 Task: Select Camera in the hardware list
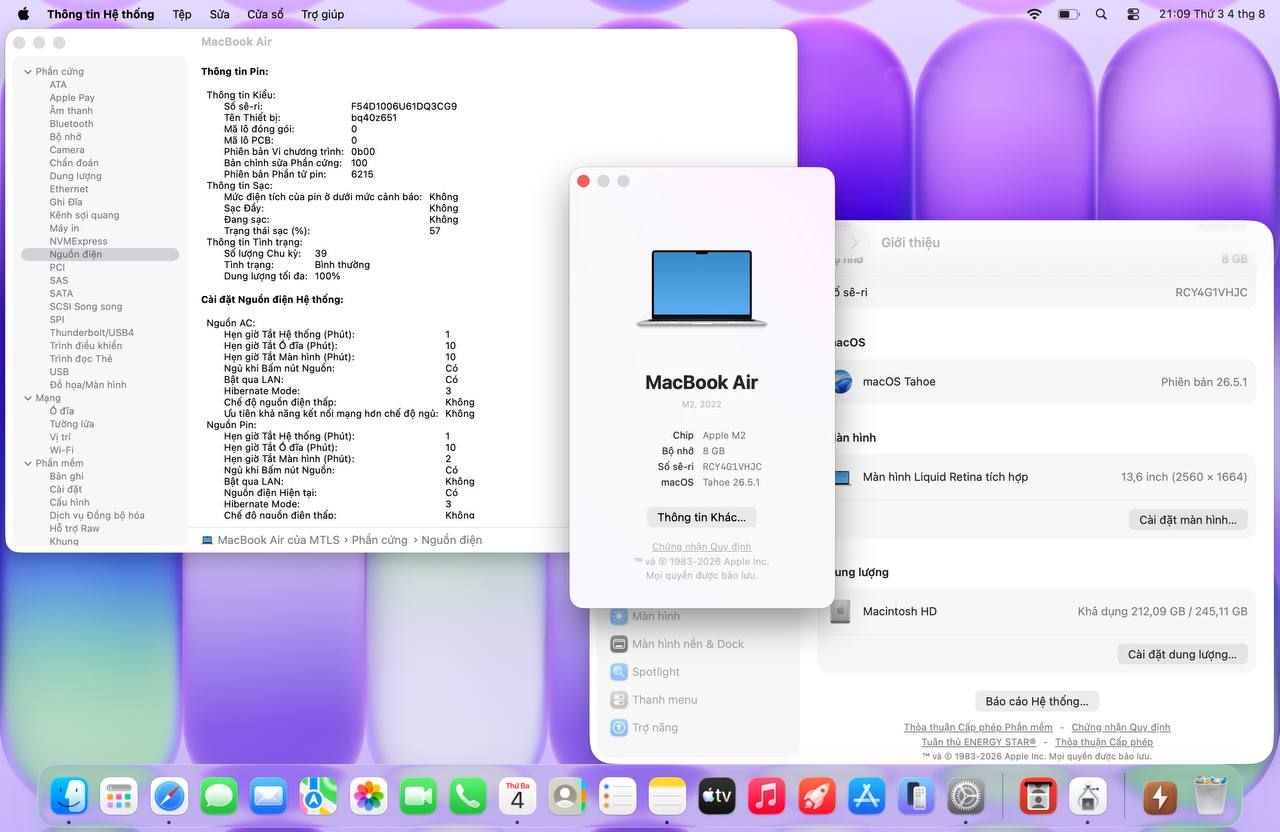click(67, 150)
